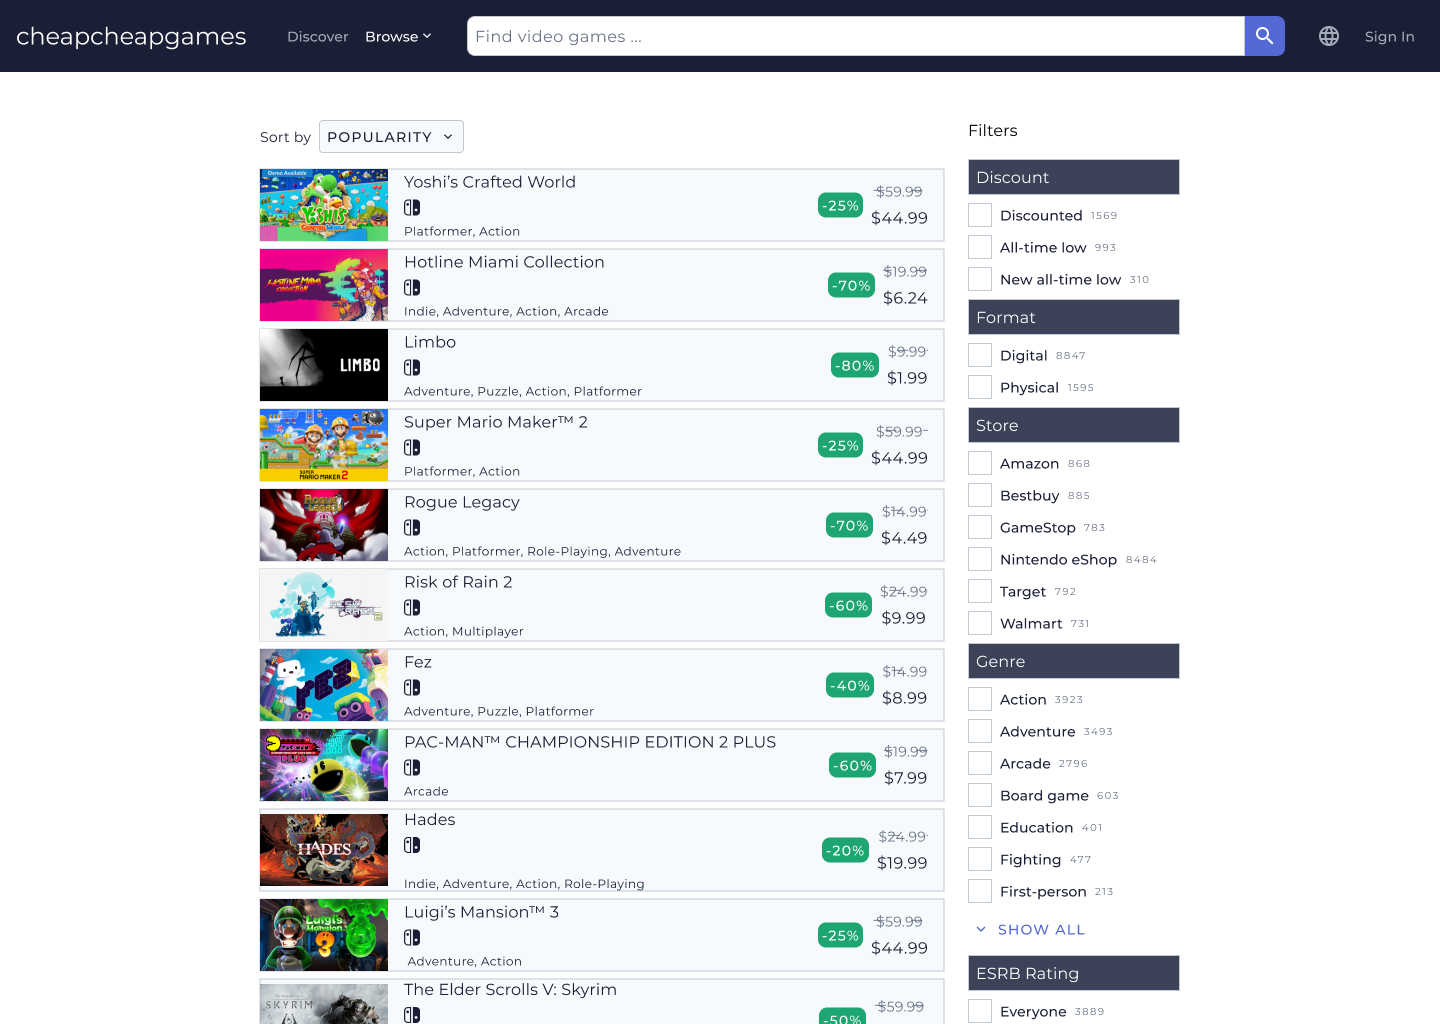Go to the Discover page
The width and height of the screenshot is (1440, 1024).
point(317,36)
